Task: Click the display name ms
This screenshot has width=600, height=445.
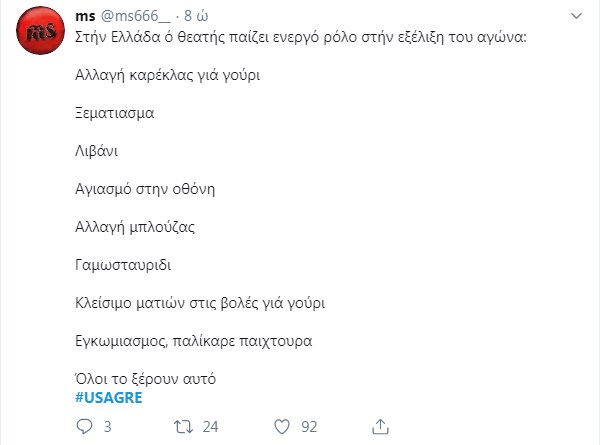Action: pyautogui.click(x=85, y=16)
